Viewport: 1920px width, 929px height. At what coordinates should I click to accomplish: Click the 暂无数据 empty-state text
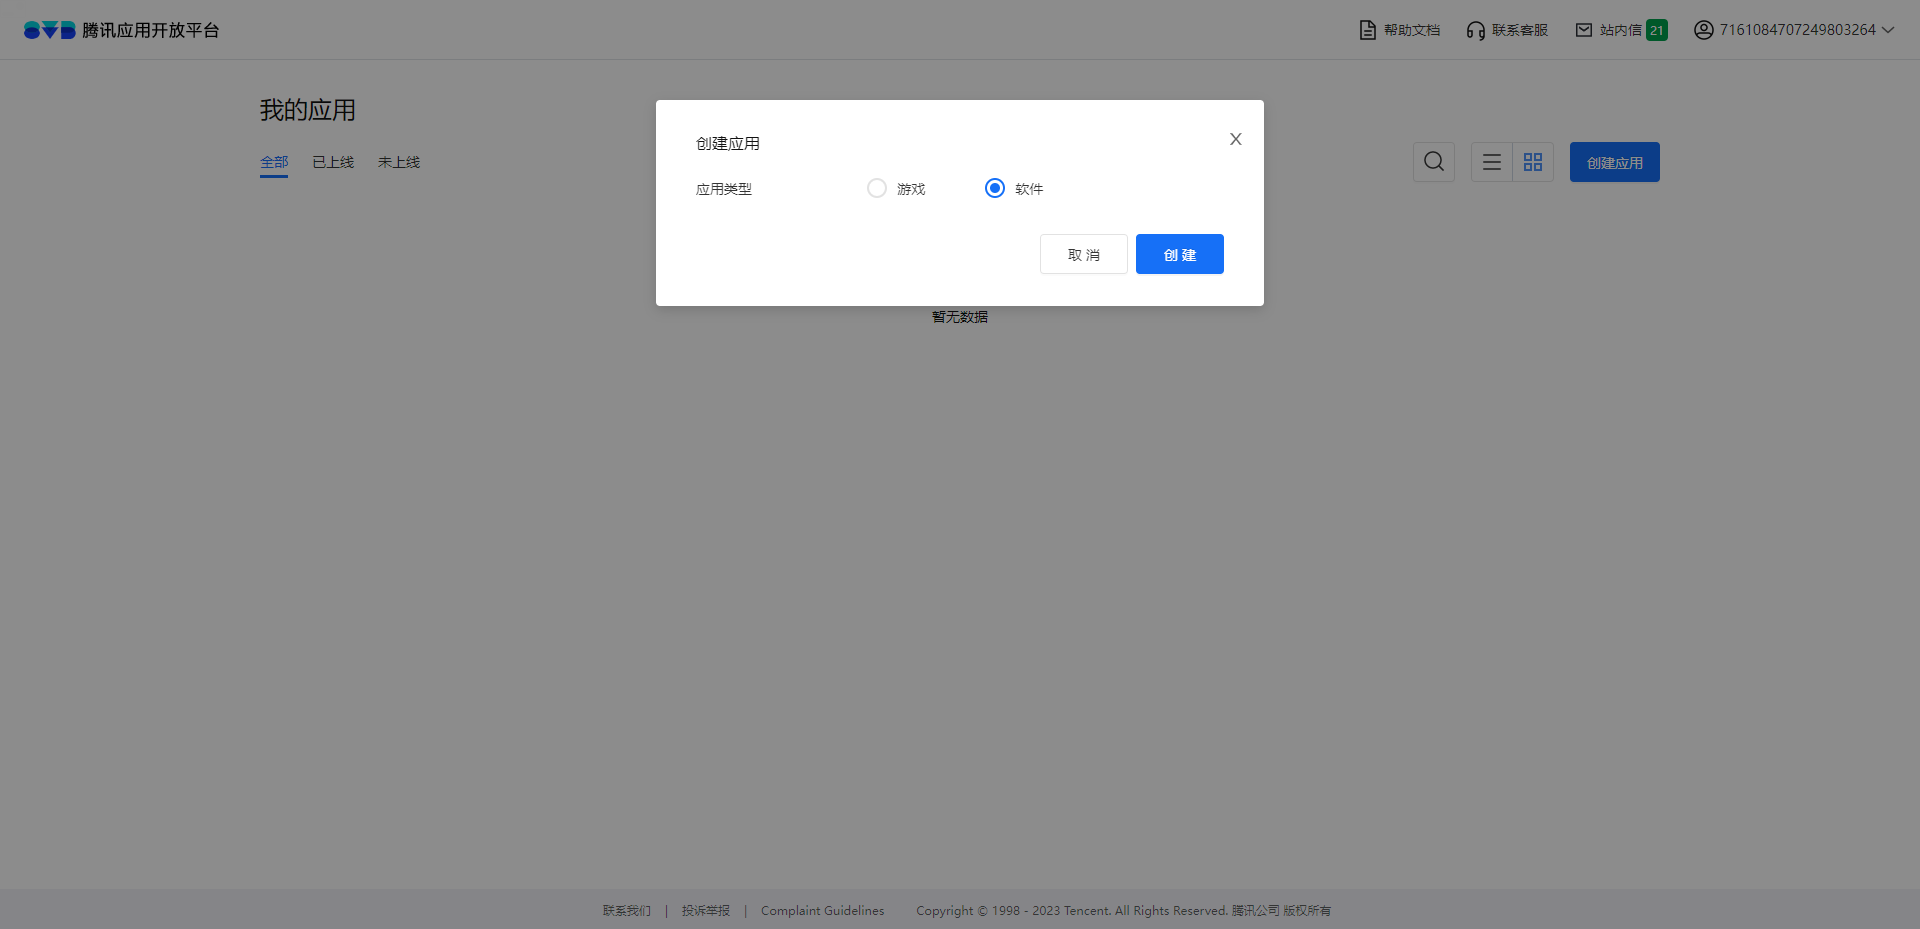pyautogui.click(x=960, y=317)
